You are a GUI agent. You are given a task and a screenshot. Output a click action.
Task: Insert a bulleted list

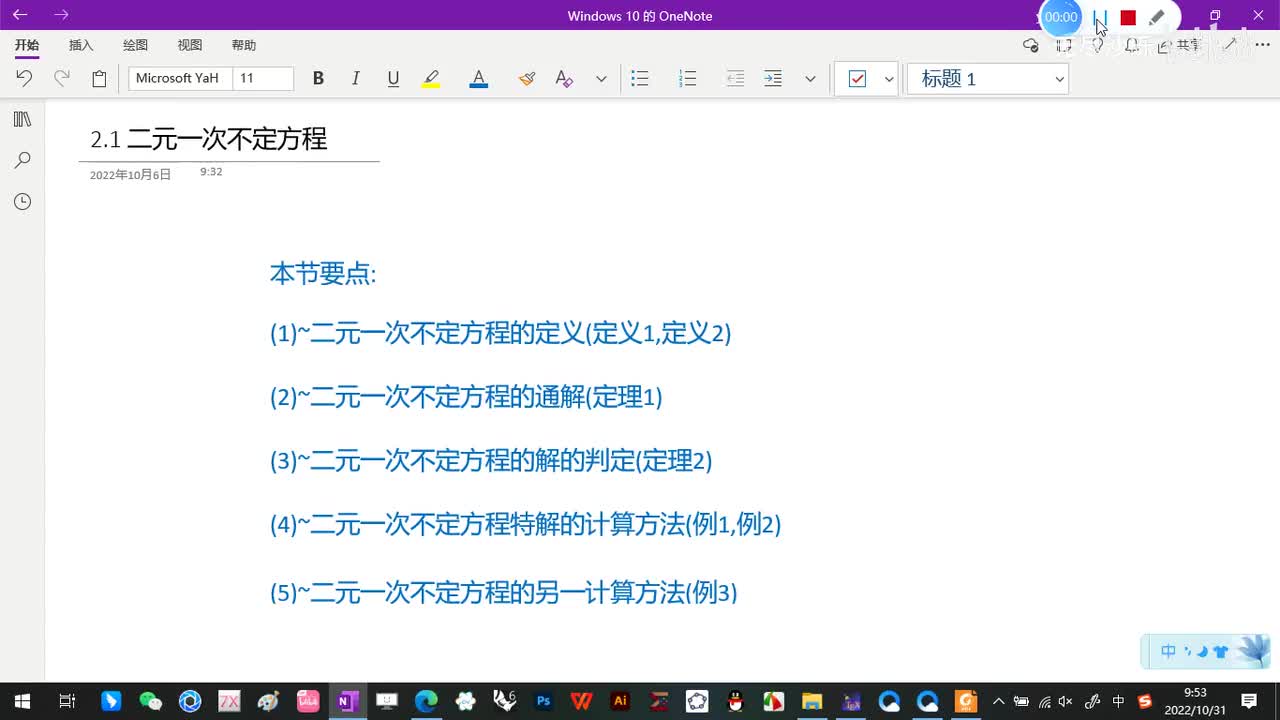tap(640, 78)
